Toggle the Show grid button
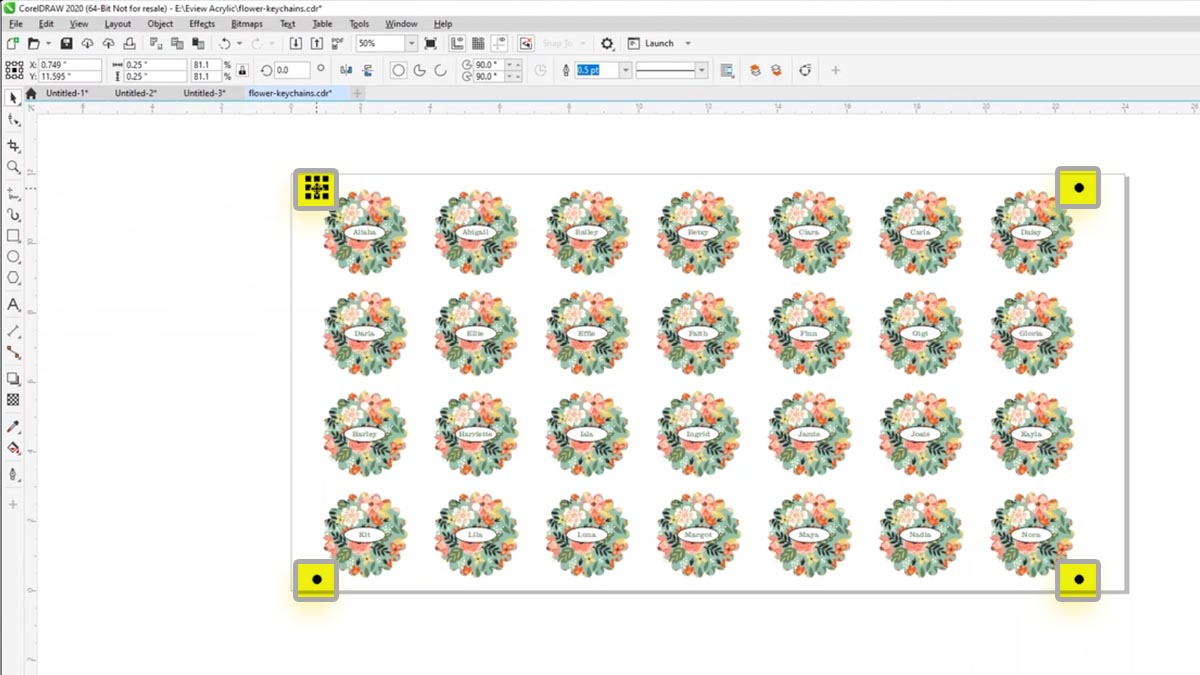The image size is (1200, 675). (478, 44)
